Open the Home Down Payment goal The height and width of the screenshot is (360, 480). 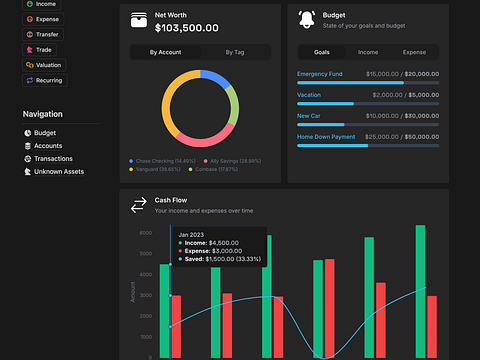(326, 137)
